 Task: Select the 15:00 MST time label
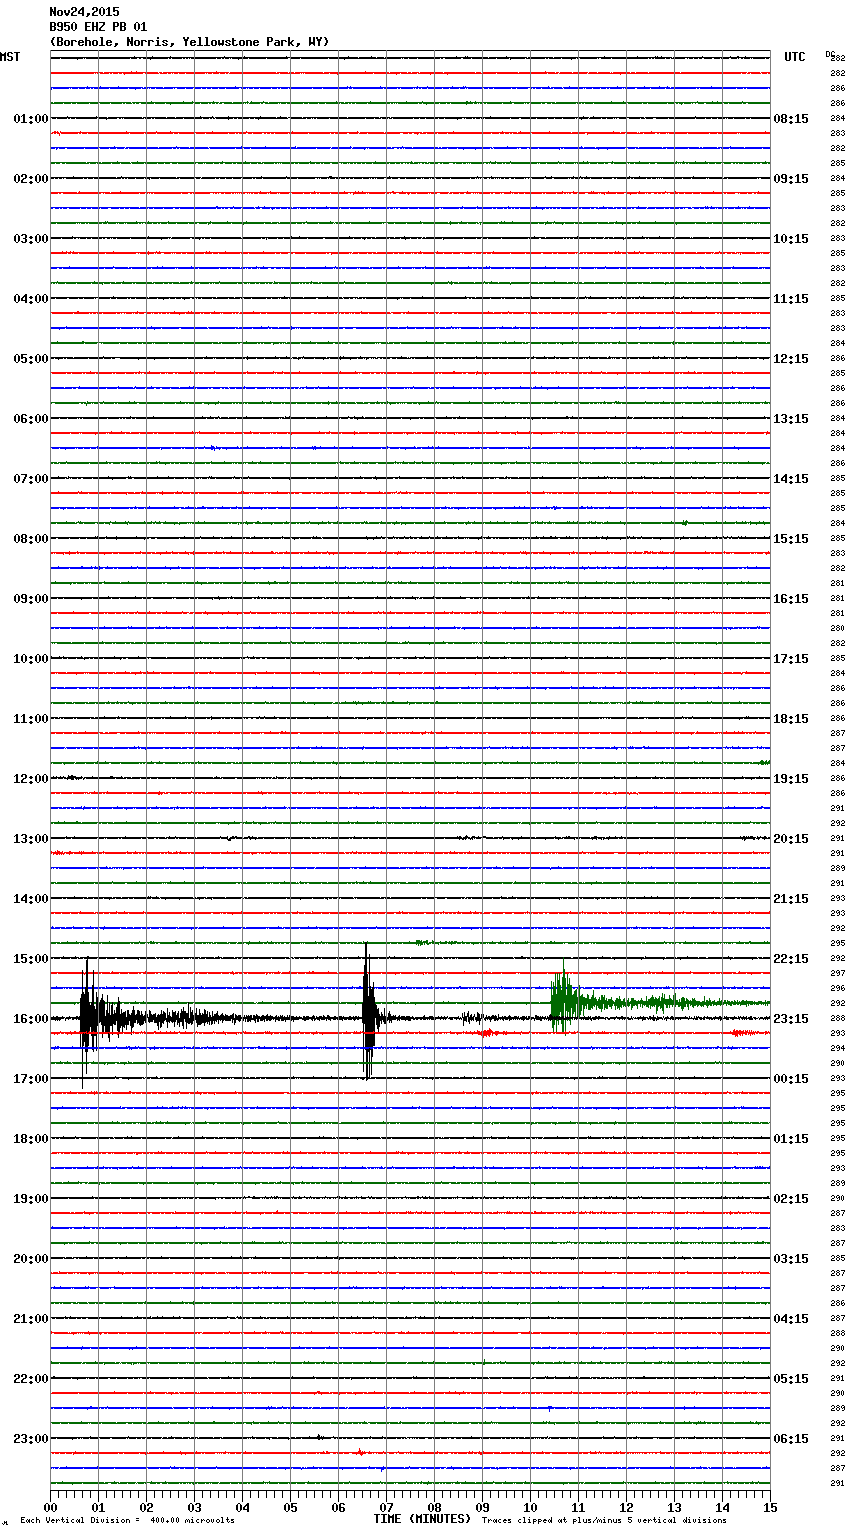coord(31,959)
